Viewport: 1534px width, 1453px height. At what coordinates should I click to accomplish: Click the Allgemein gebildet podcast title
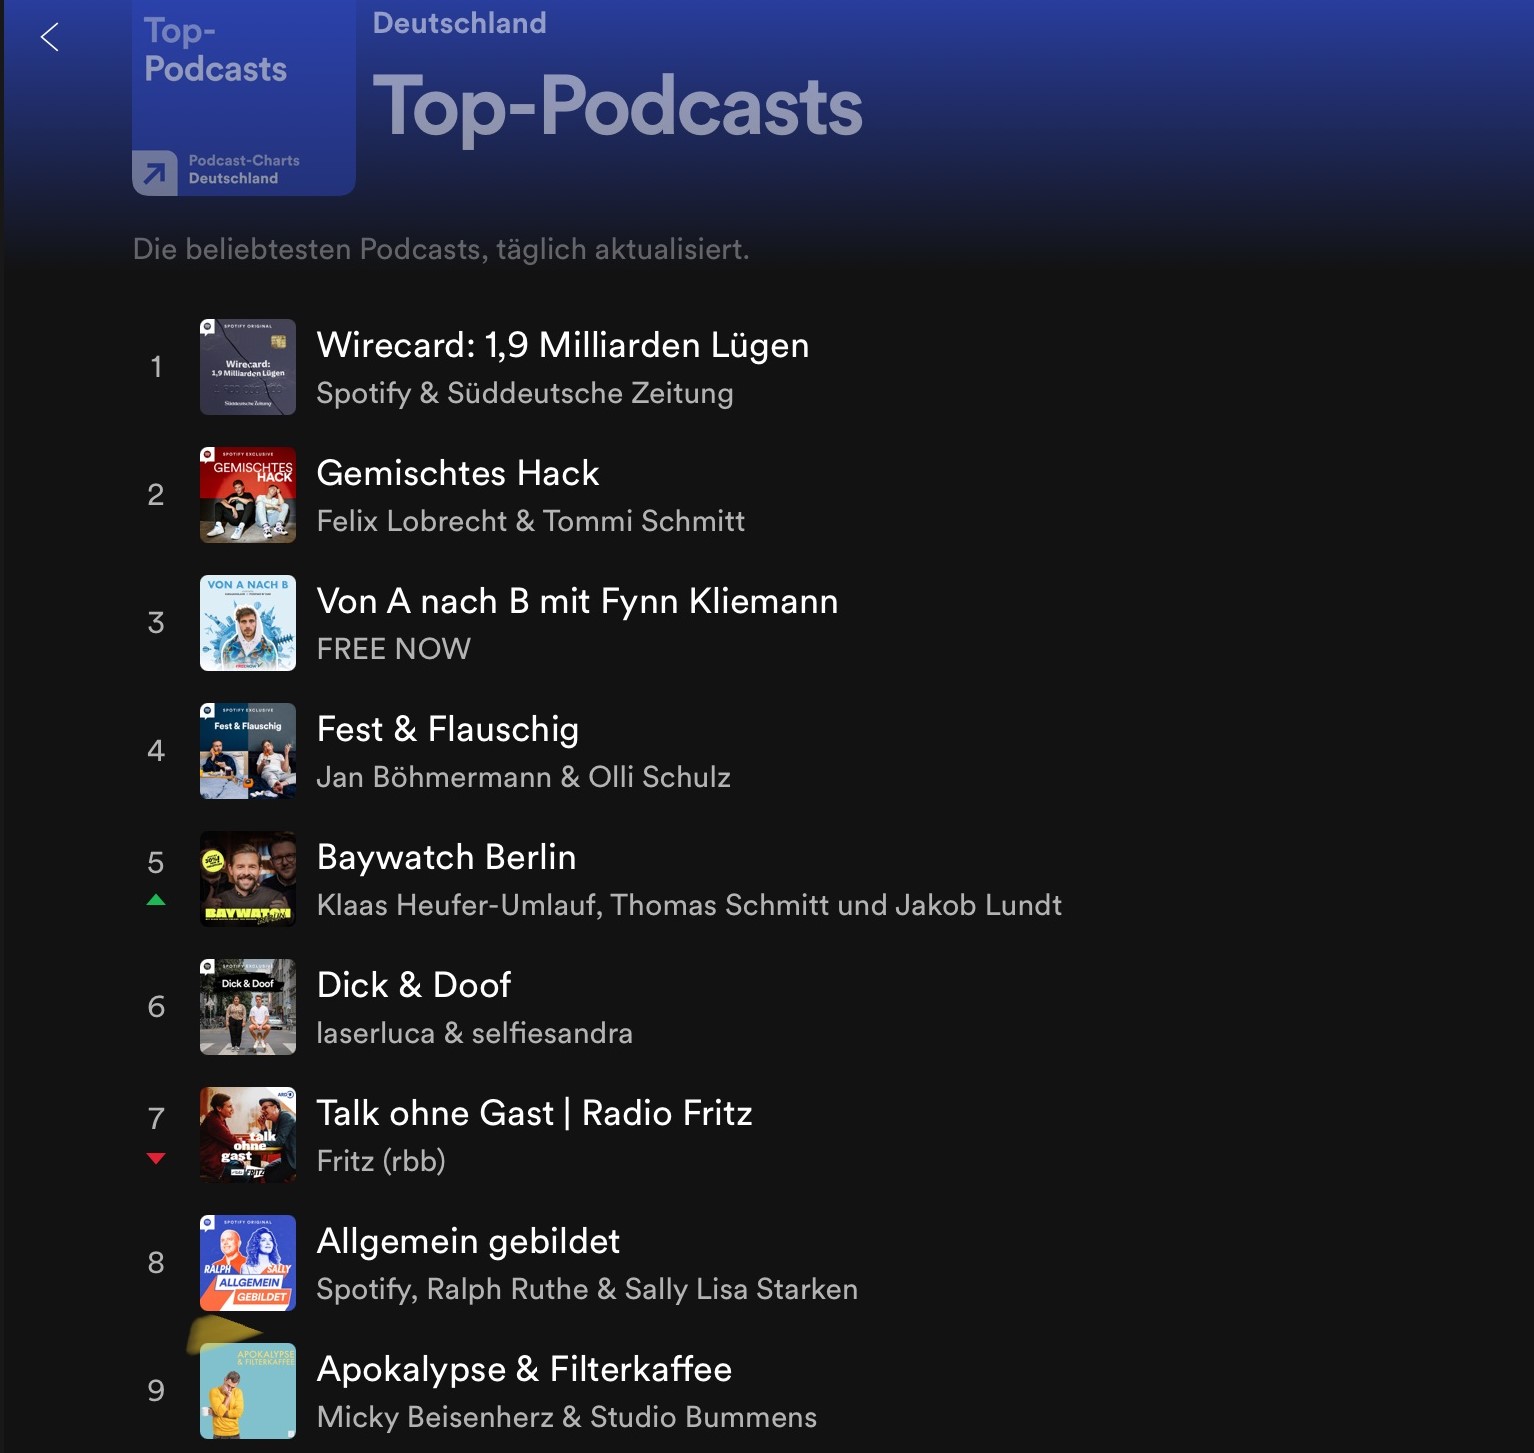click(468, 1241)
